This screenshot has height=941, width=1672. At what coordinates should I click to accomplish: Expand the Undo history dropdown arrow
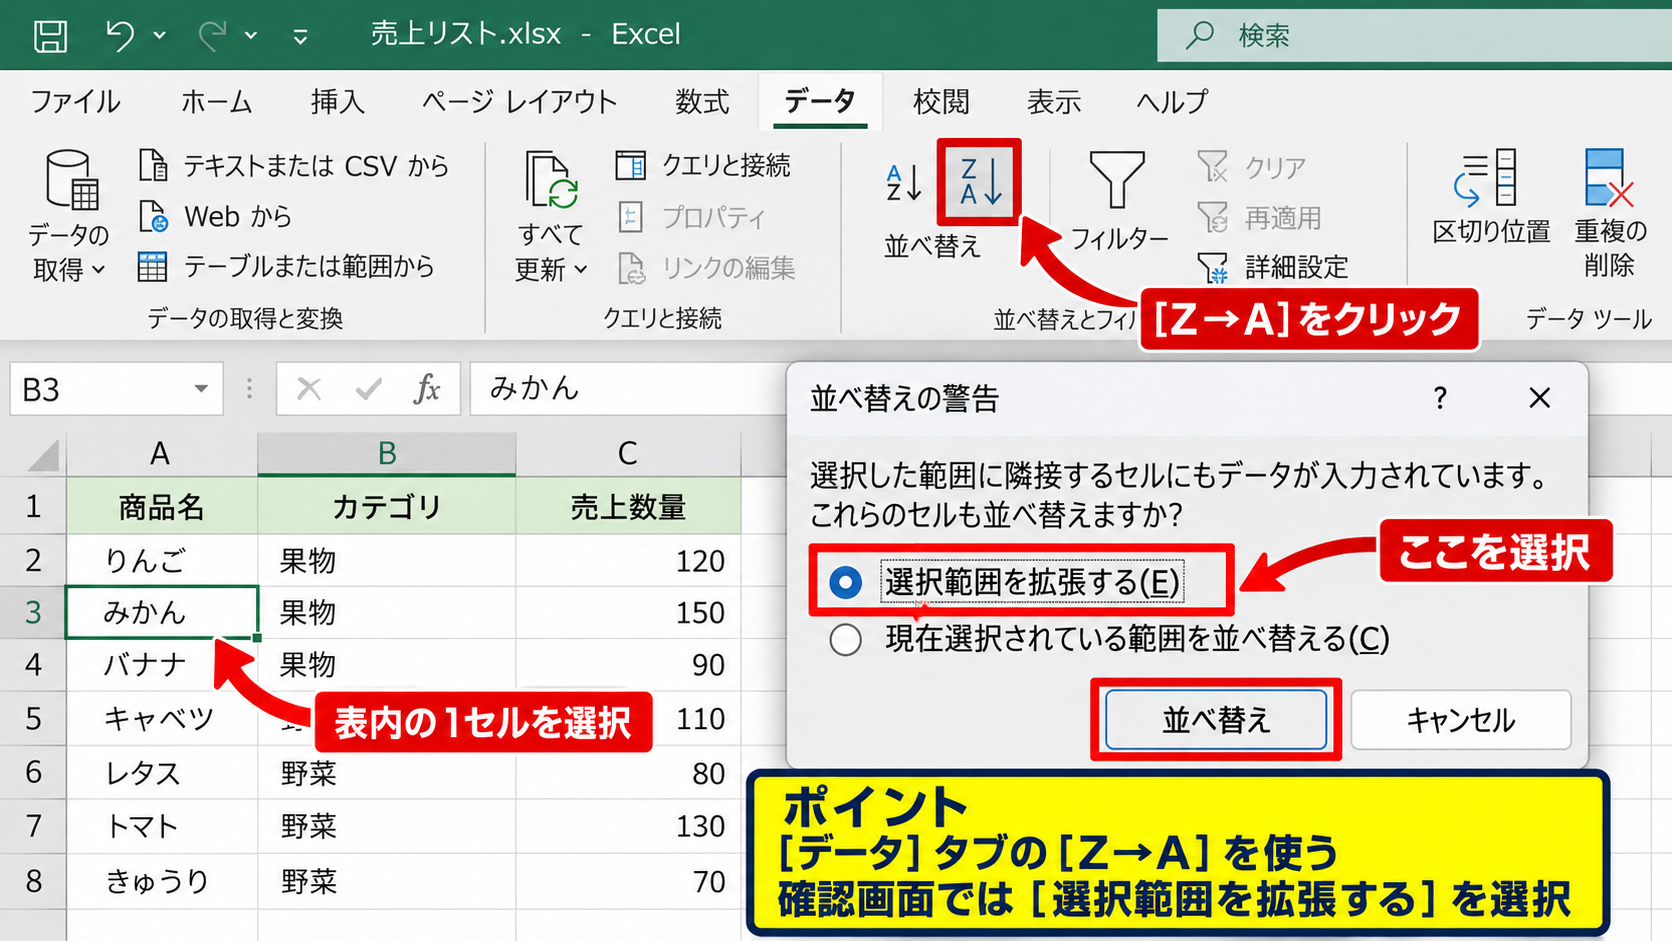point(160,36)
